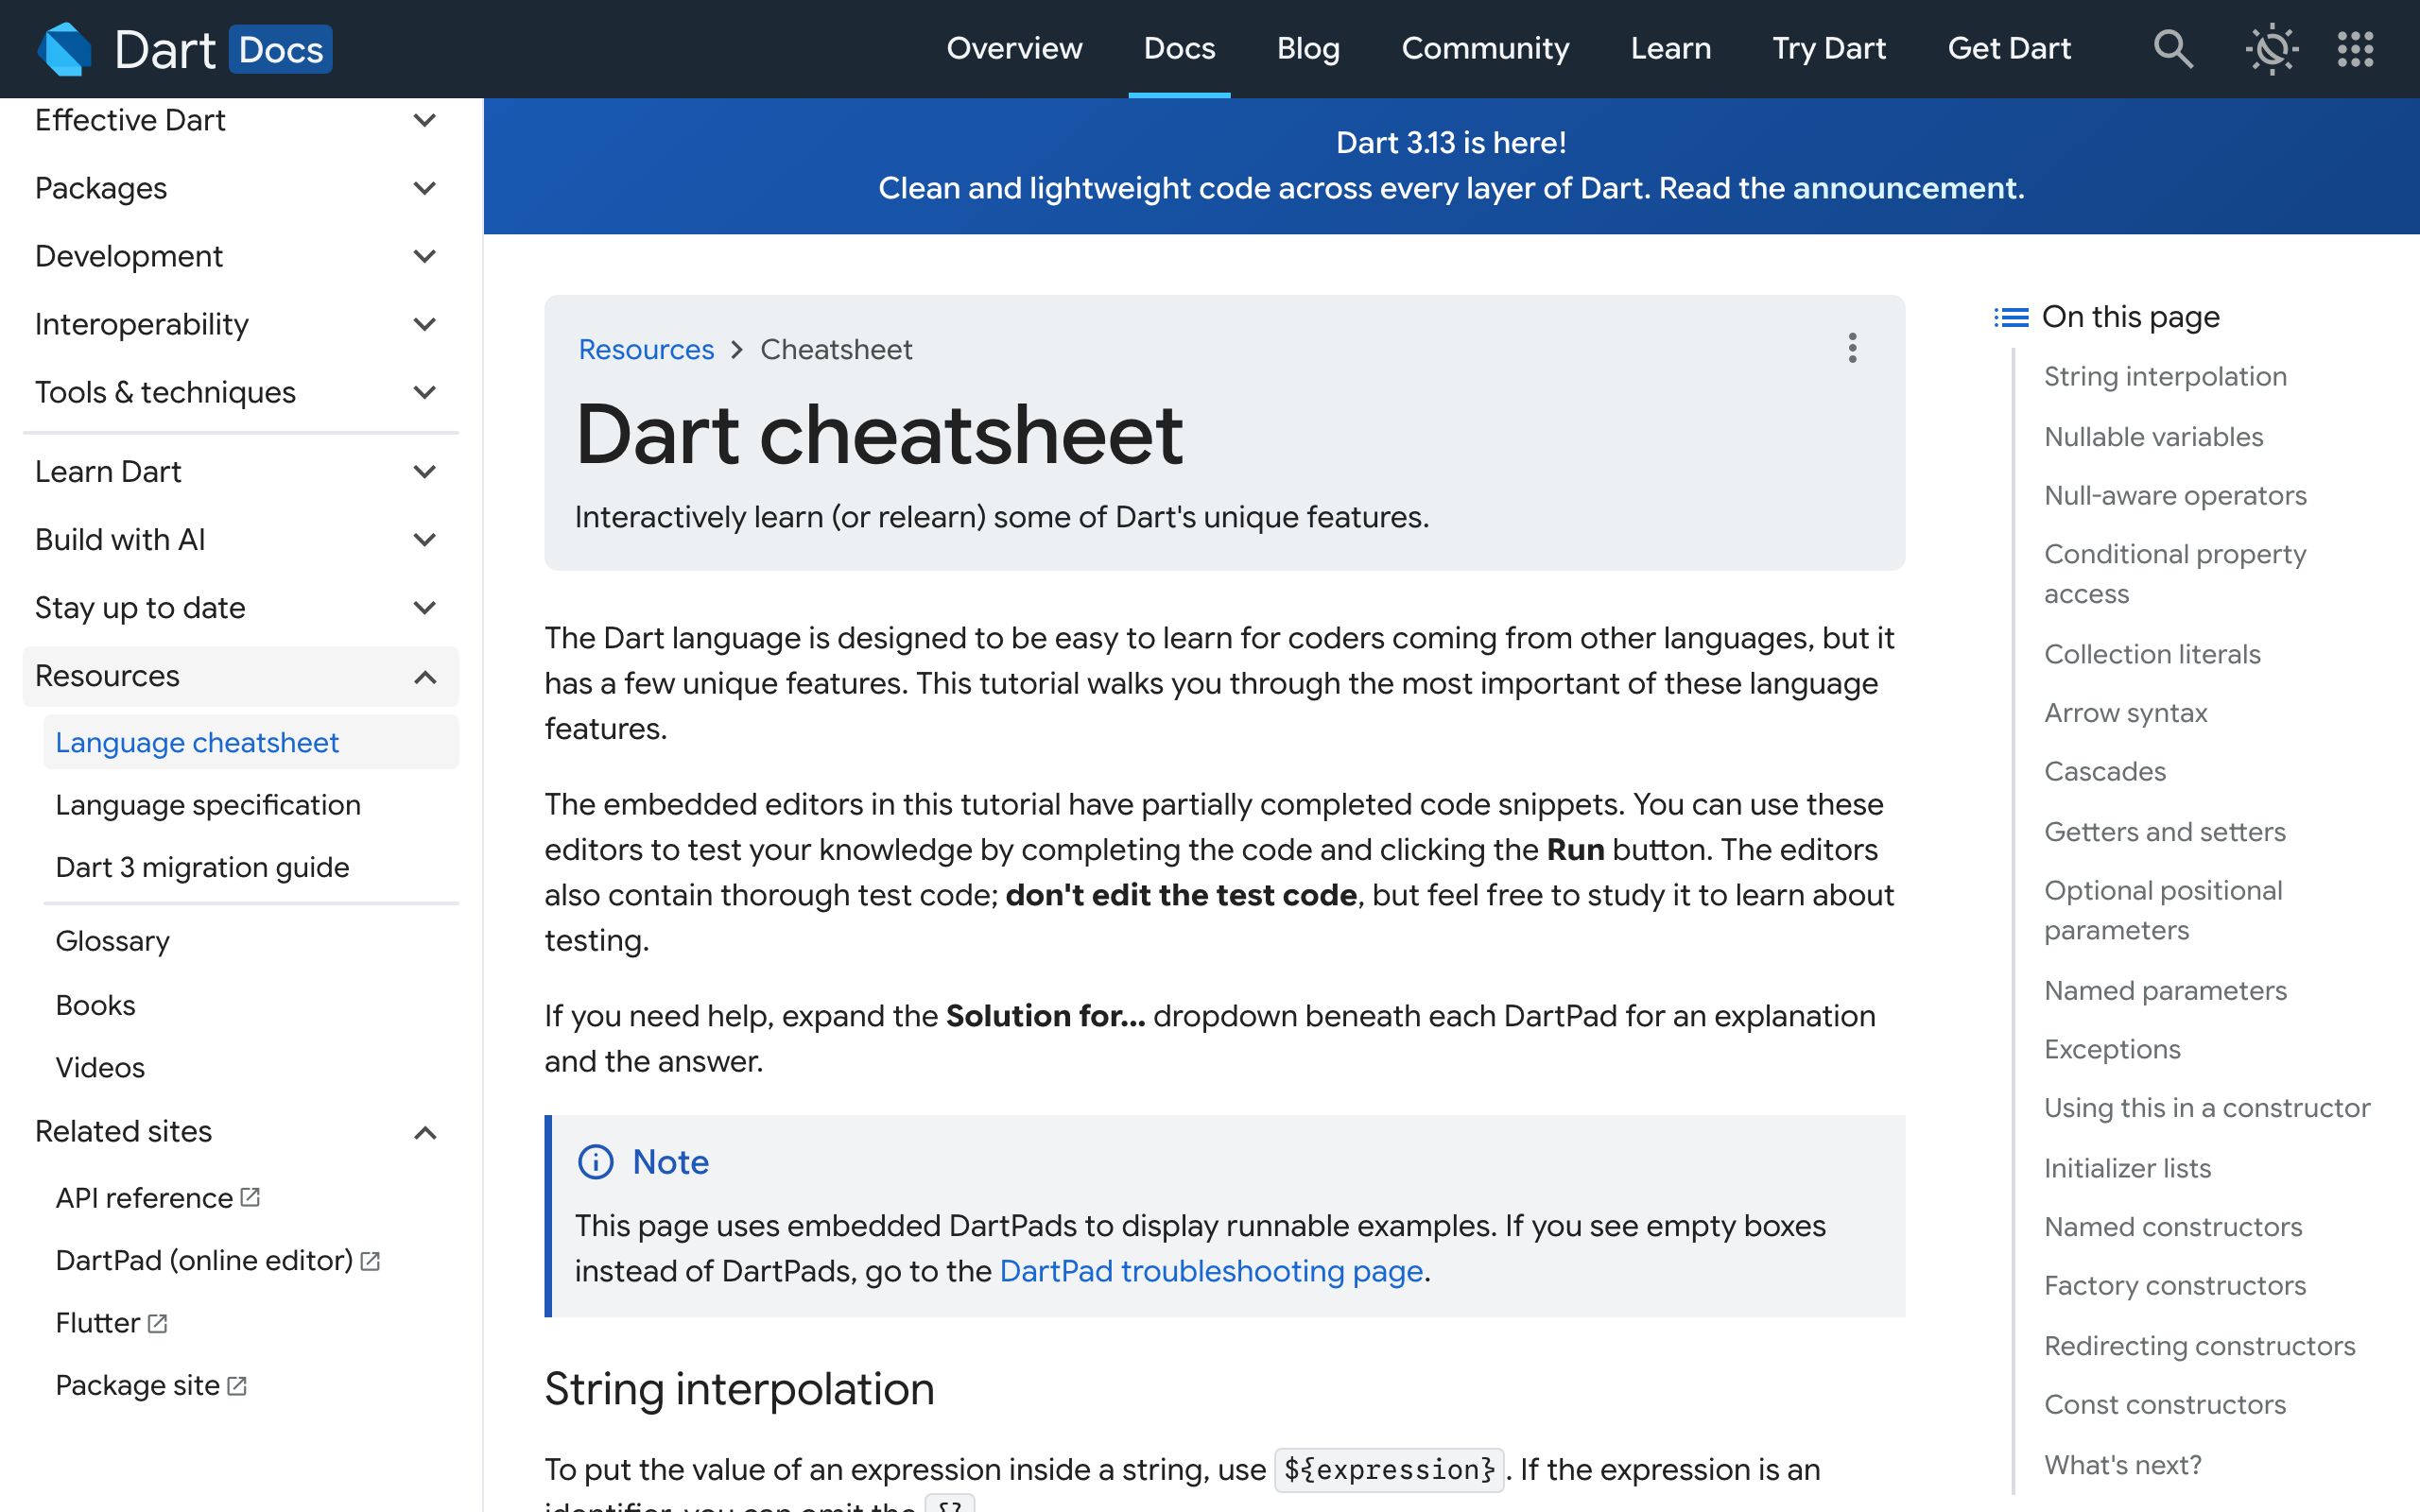
Task: Open Try Dart in the header
Action: pos(1829,48)
